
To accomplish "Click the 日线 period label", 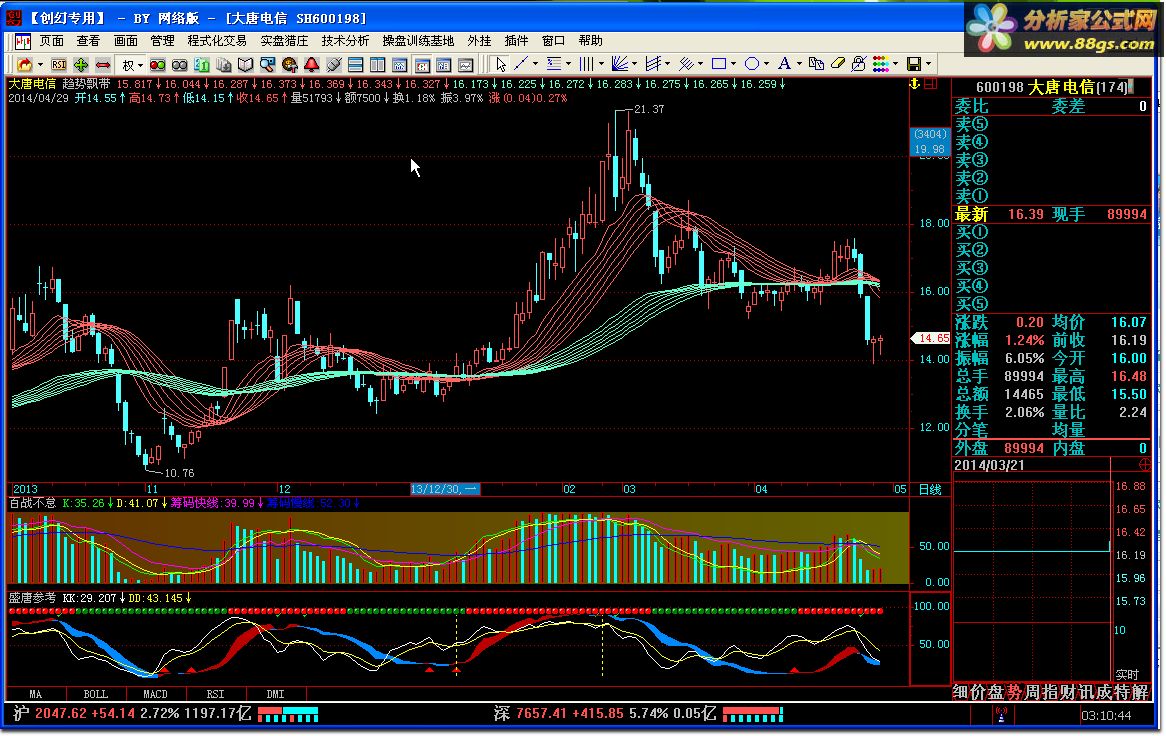I will tap(930, 490).
